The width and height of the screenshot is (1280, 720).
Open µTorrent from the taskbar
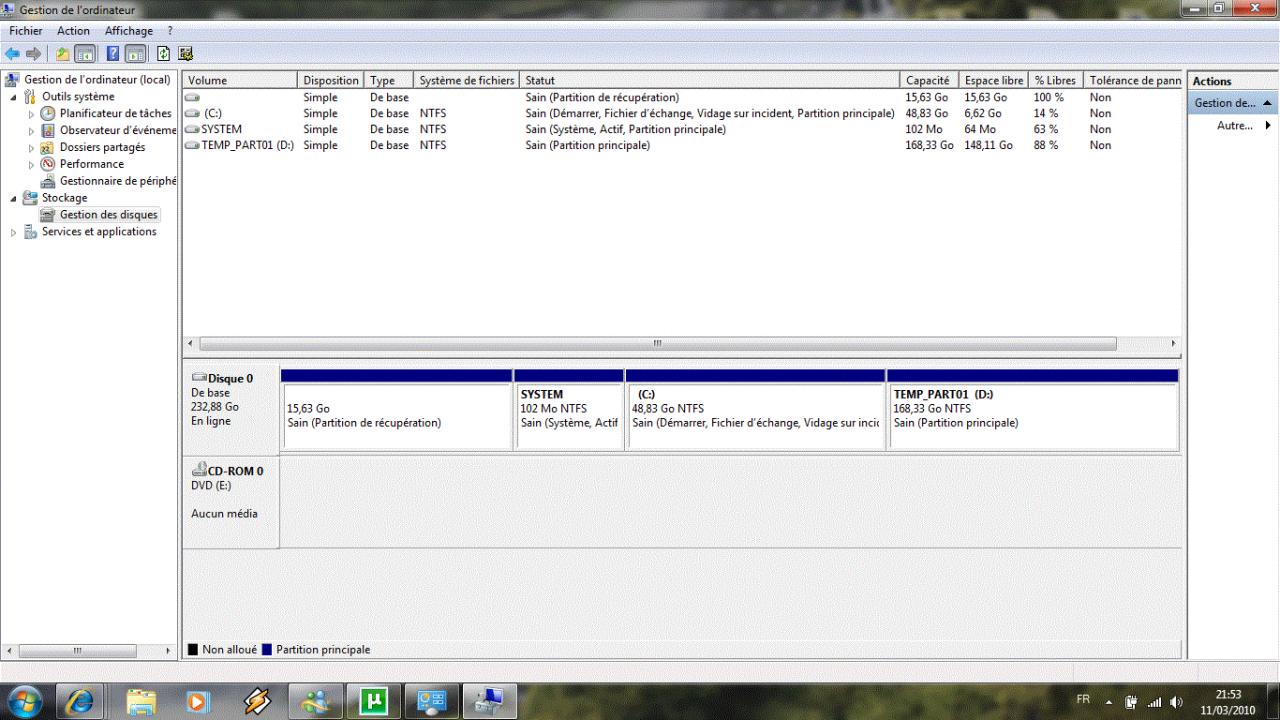tap(373, 701)
